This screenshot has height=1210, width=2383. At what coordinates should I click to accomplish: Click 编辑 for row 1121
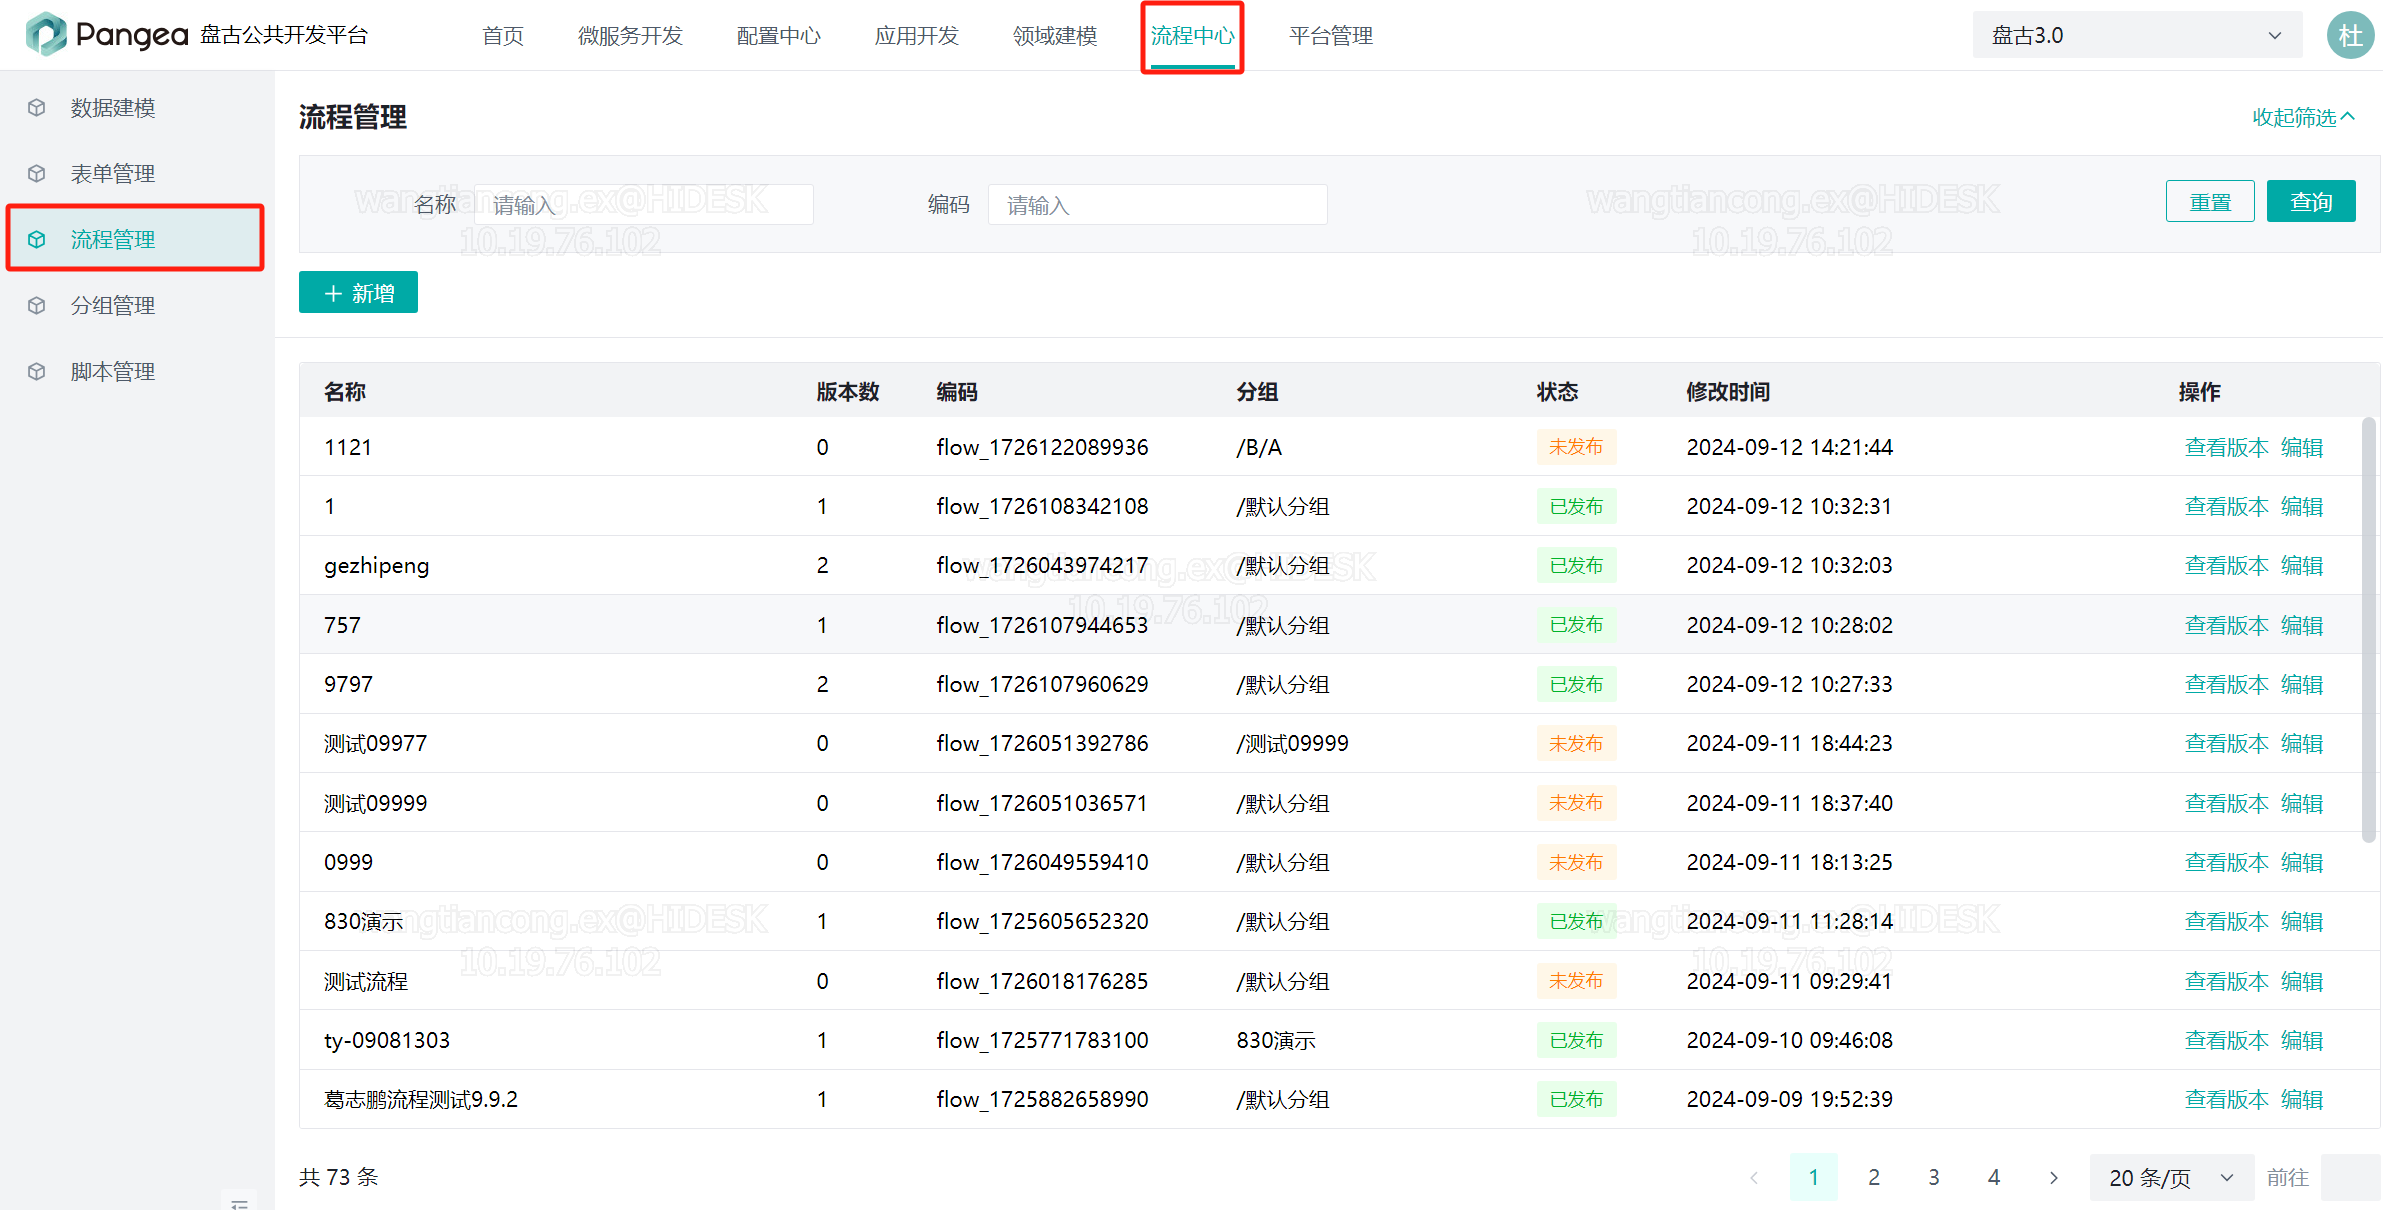pyautogui.click(x=2302, y=447)
